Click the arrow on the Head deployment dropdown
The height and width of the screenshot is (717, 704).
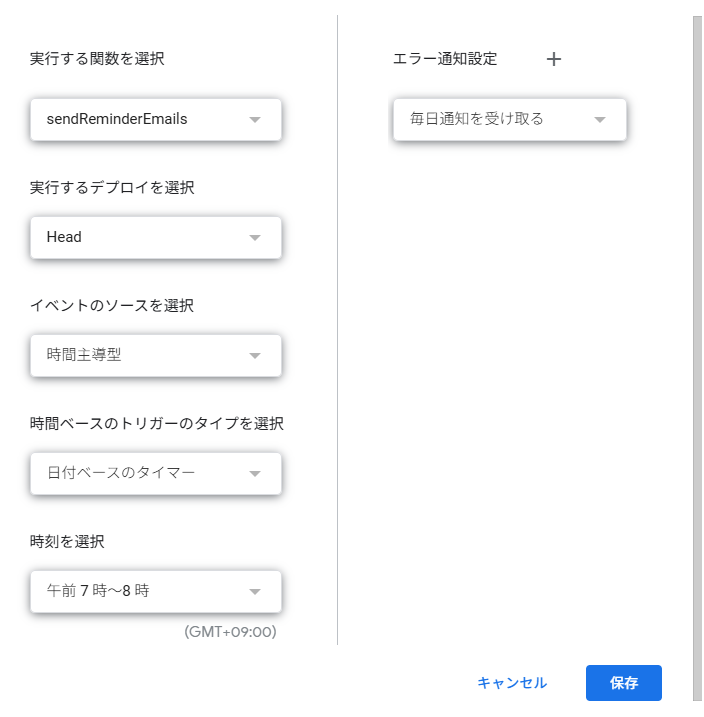255,238
